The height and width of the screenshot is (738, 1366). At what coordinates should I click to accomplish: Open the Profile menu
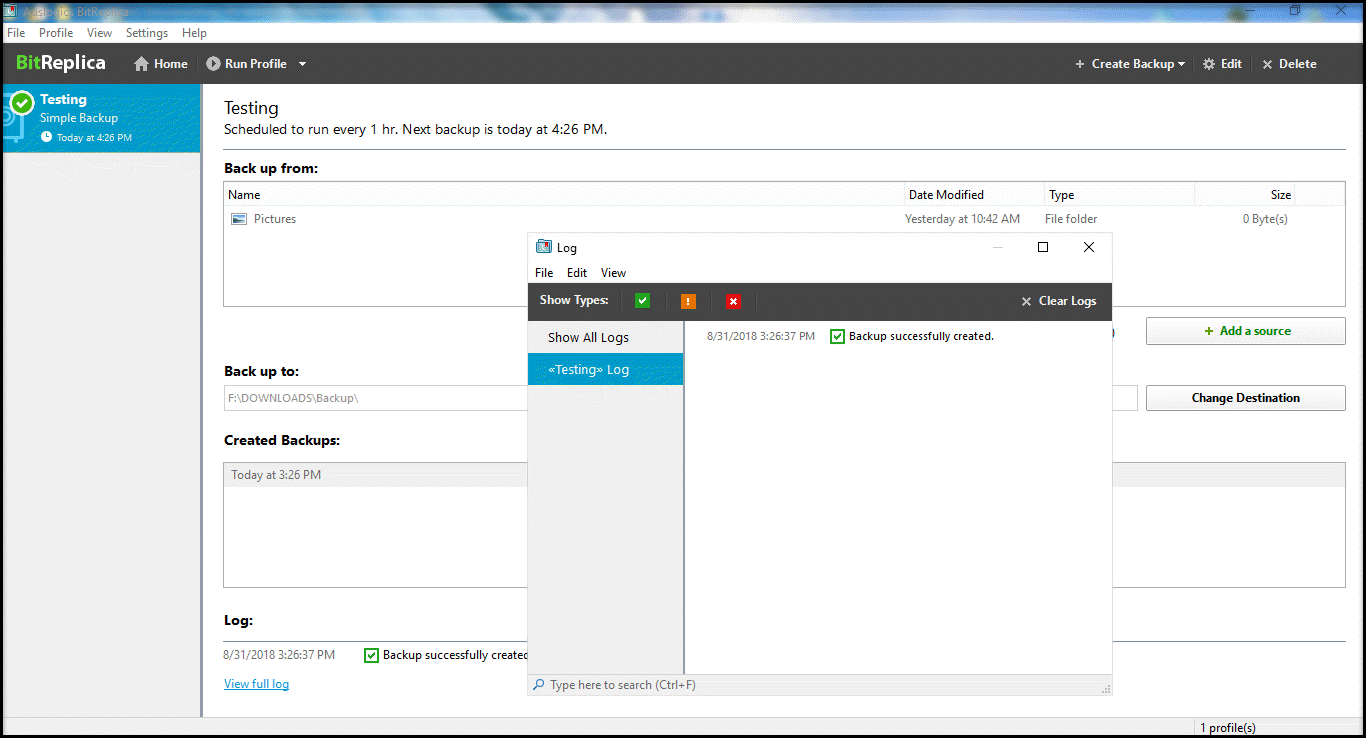pos(56,33)
